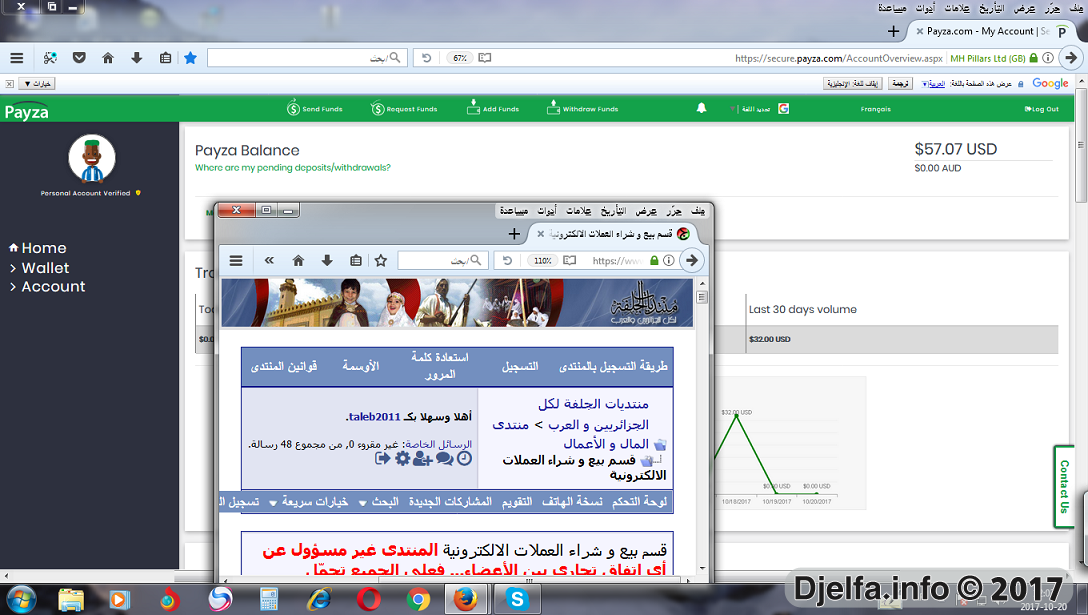This screenshot has height=615, width=1088.
Task: Toggle reader view icon in Payza address bar
Action: (485, 58)
